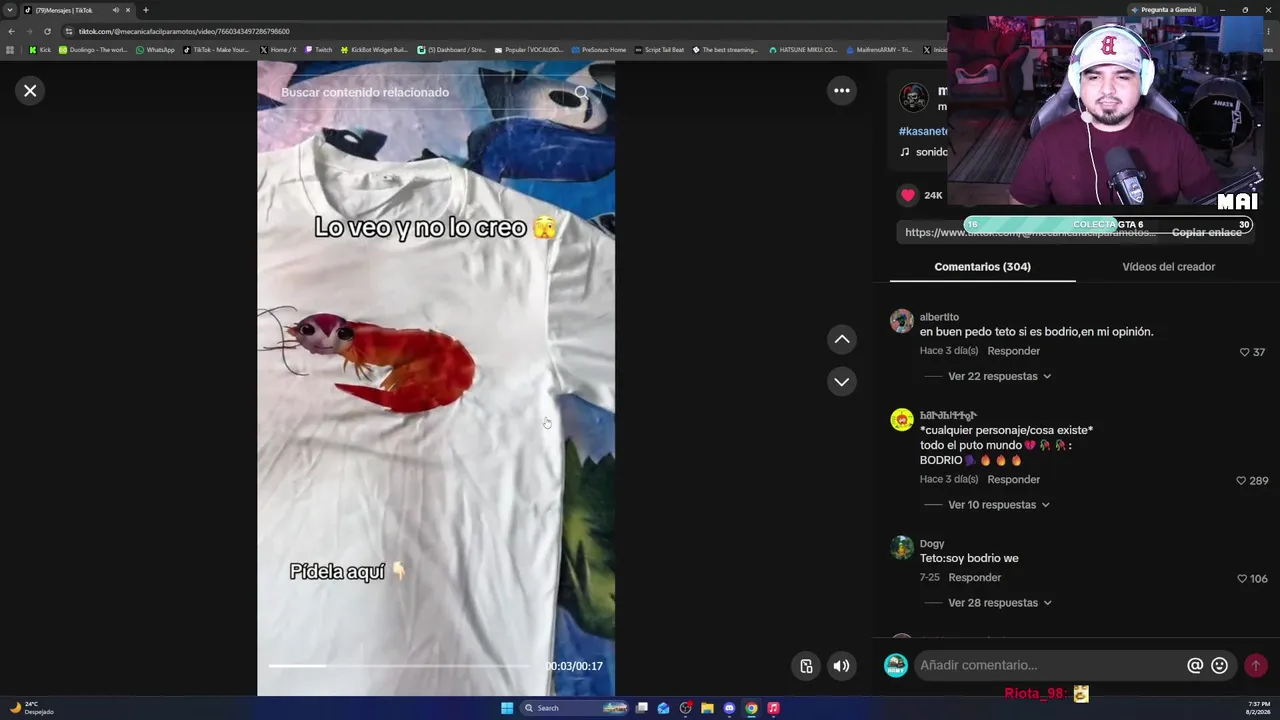Open the weather widget showing 24°C

pyautogui.click(x=32, y=708)
